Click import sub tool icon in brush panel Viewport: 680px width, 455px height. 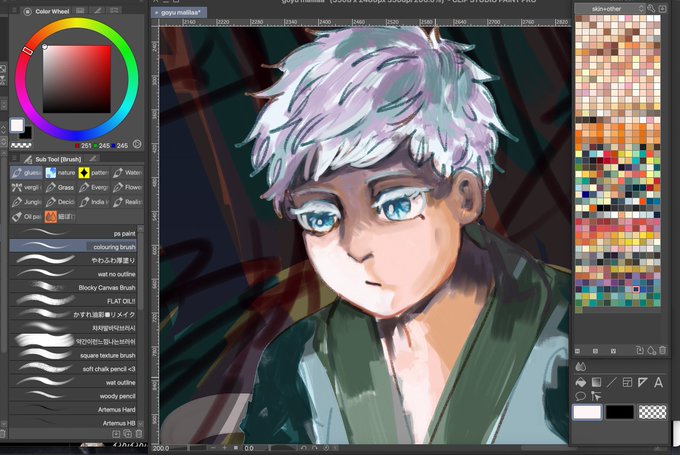tap(116, 433)
